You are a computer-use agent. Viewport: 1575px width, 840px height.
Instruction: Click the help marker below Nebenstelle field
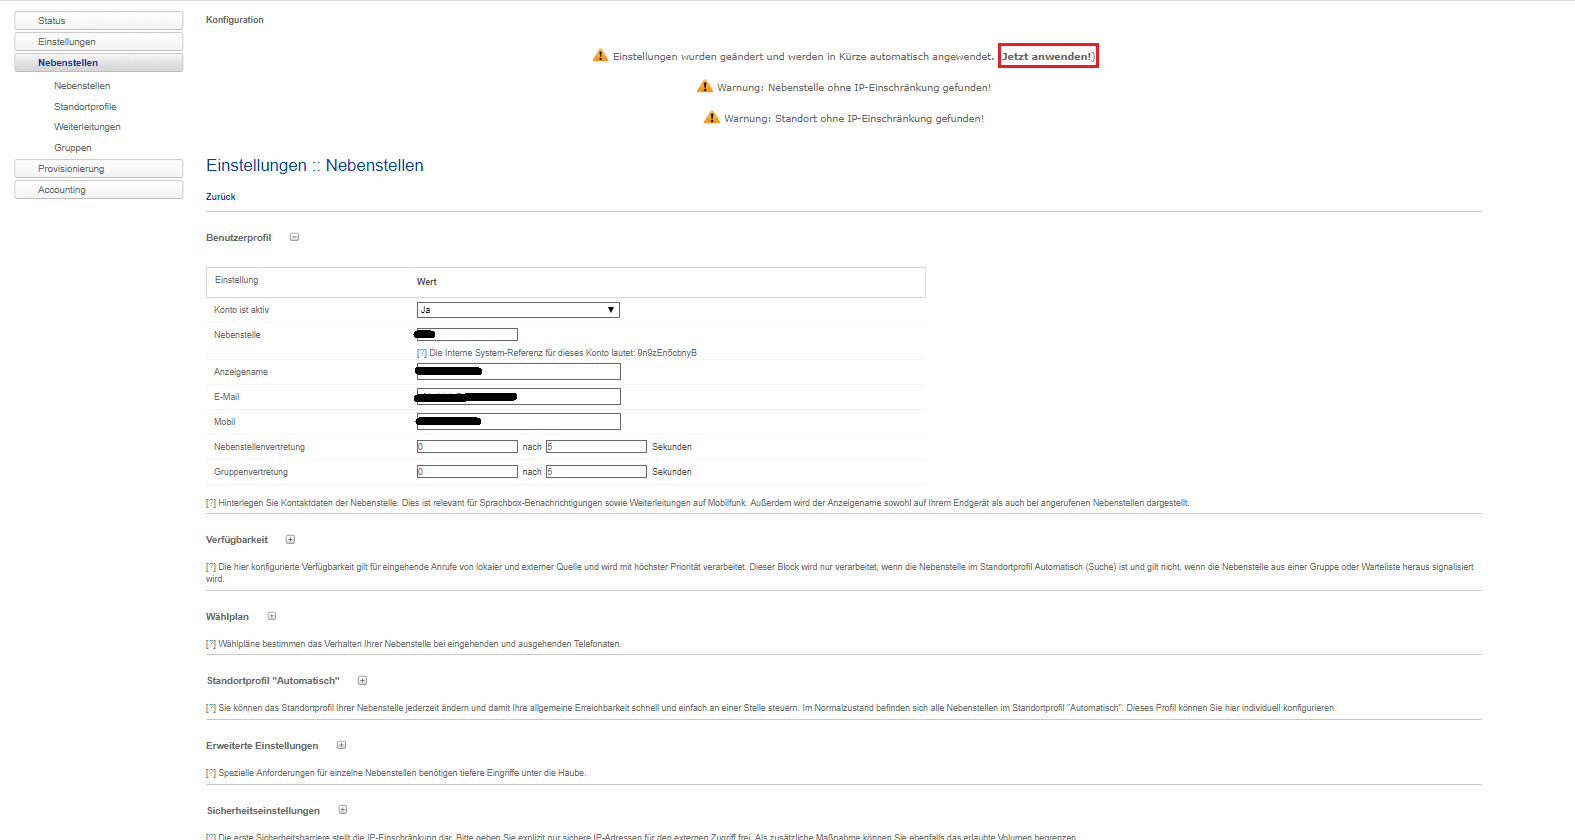pos(421,353)
